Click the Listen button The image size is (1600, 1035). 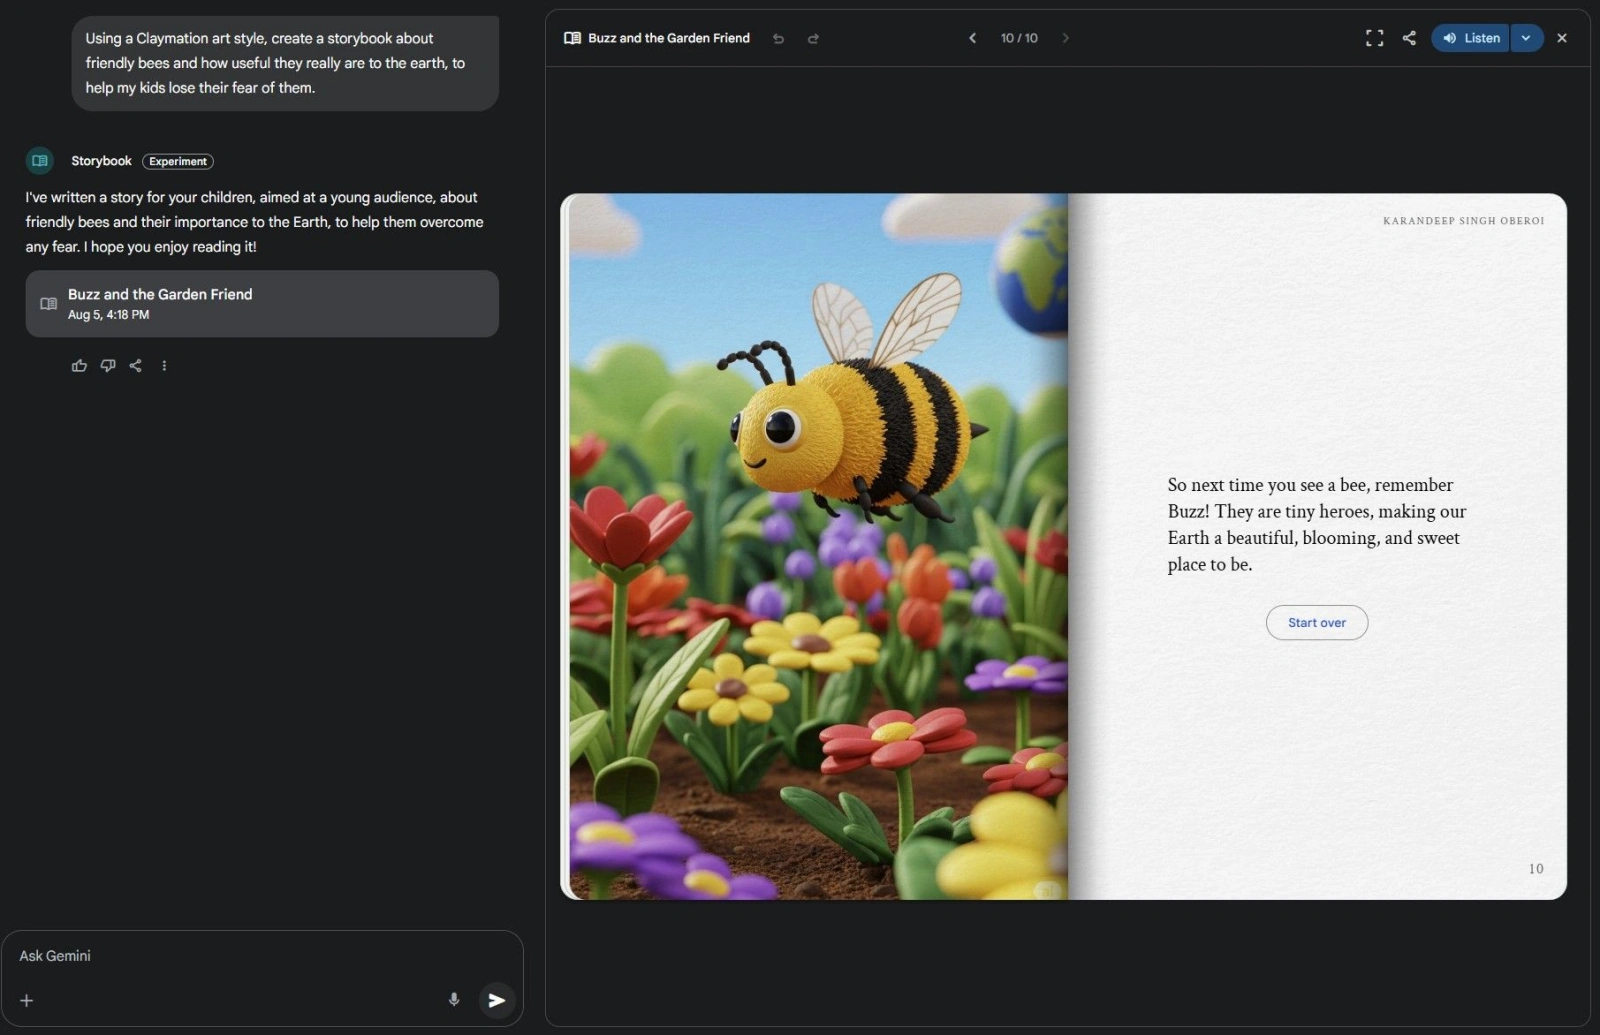click(x=1471, y=38)
